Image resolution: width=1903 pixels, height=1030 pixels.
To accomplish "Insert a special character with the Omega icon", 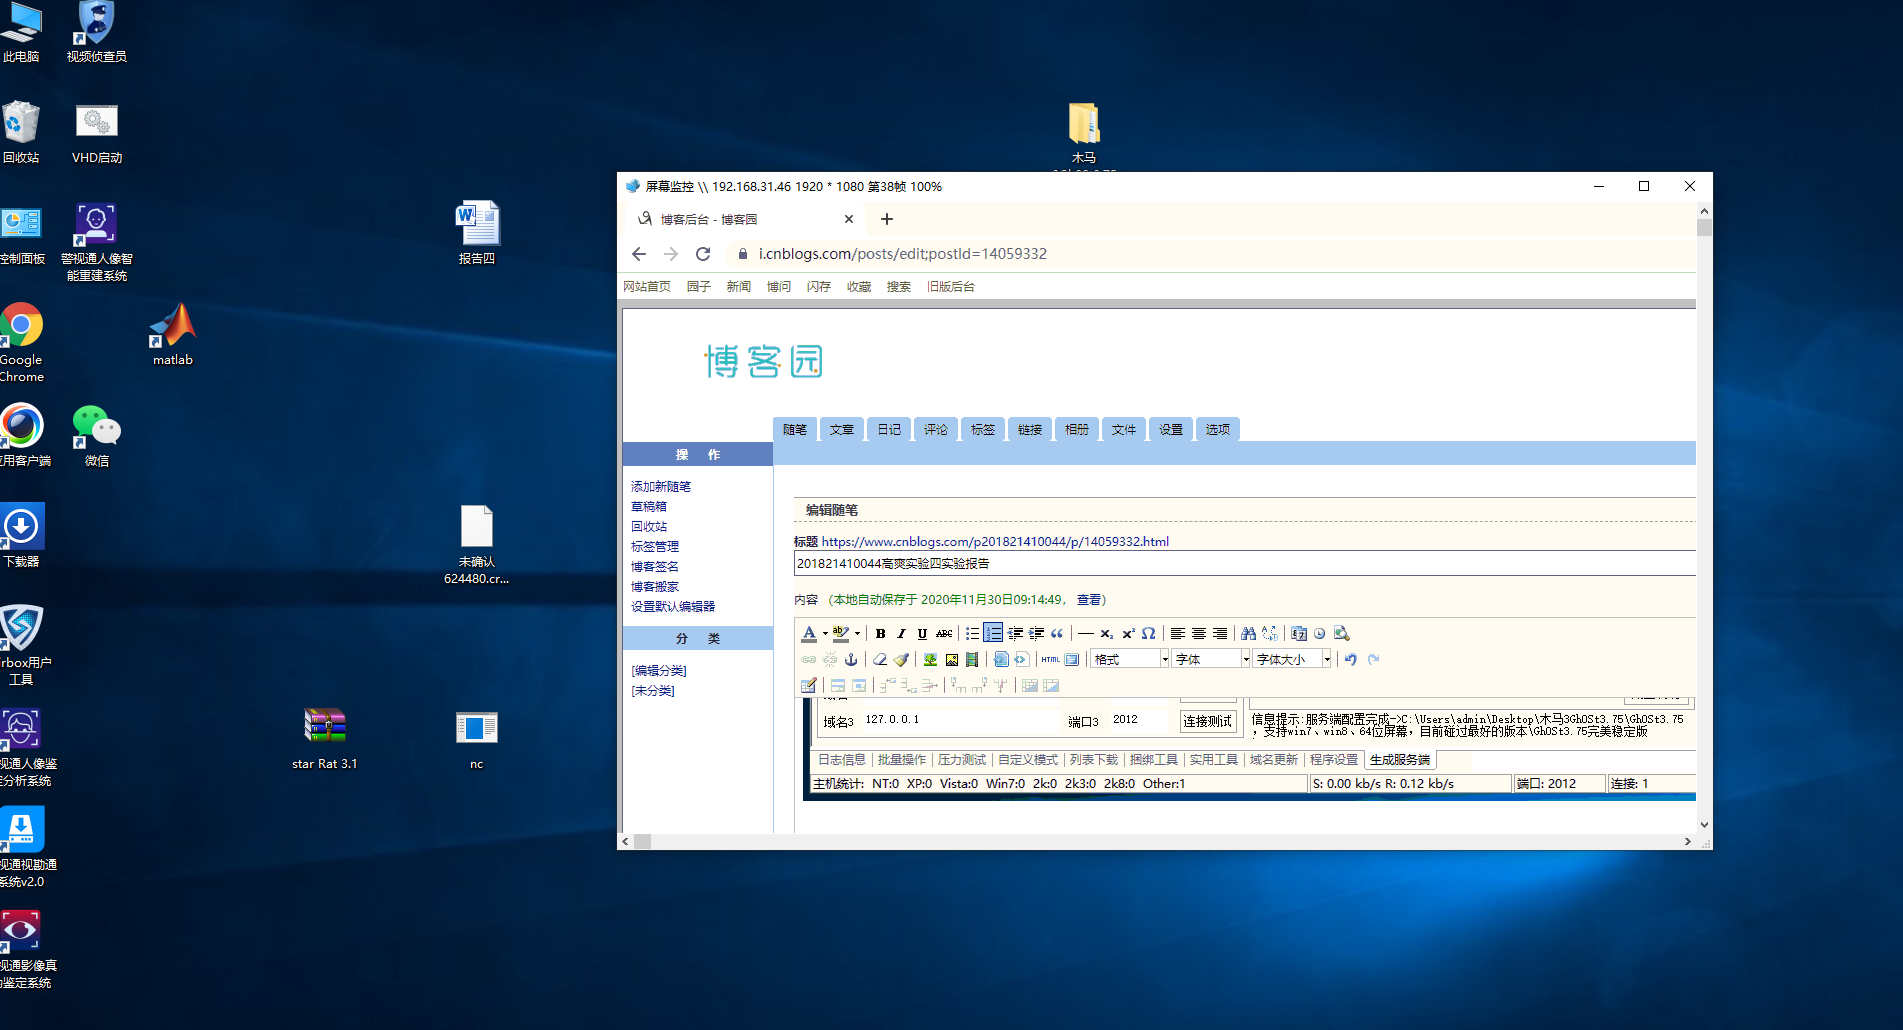I will click(x=1149, y=633).
